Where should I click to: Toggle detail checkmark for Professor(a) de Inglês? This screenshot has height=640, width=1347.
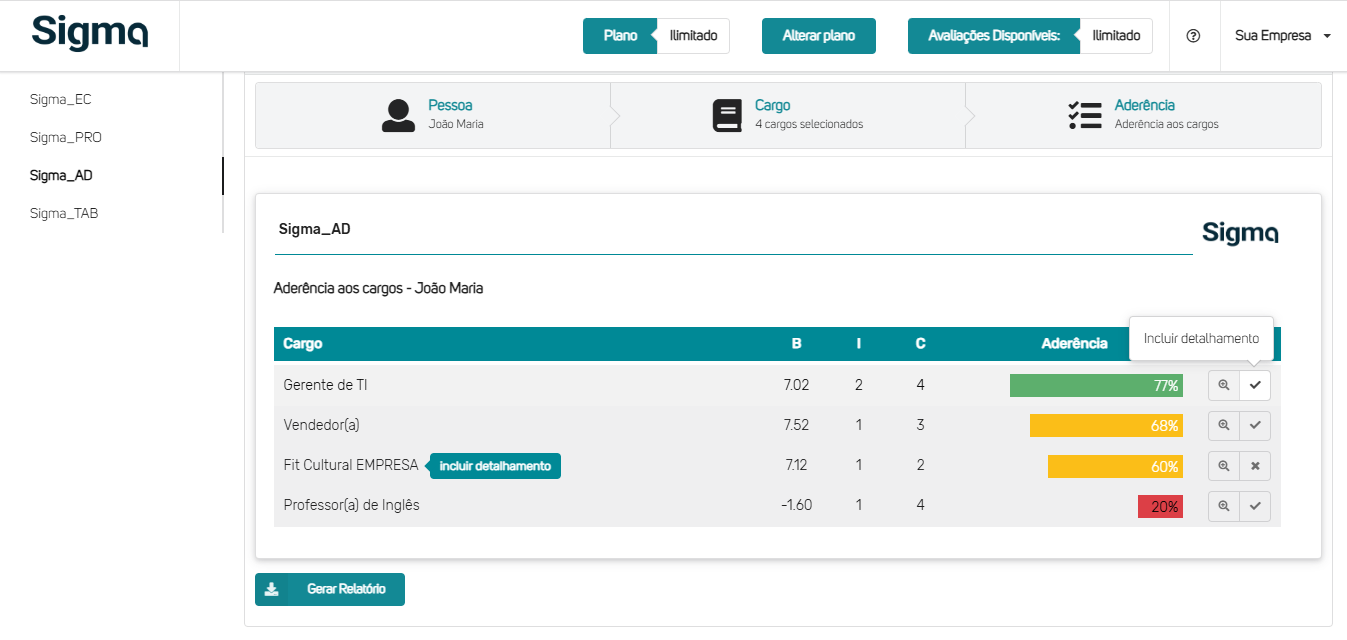tap(1255, 506)
